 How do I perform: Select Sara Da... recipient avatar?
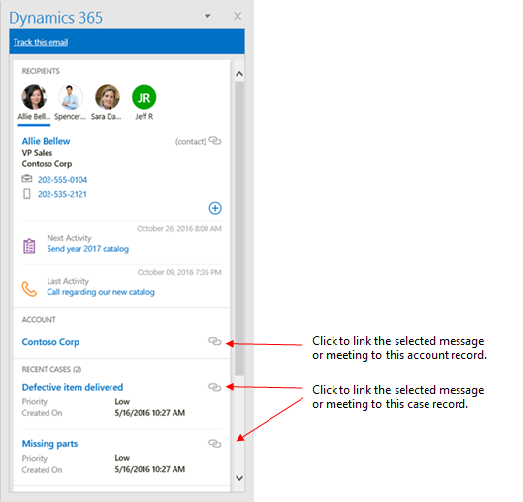tap(107, 97)
